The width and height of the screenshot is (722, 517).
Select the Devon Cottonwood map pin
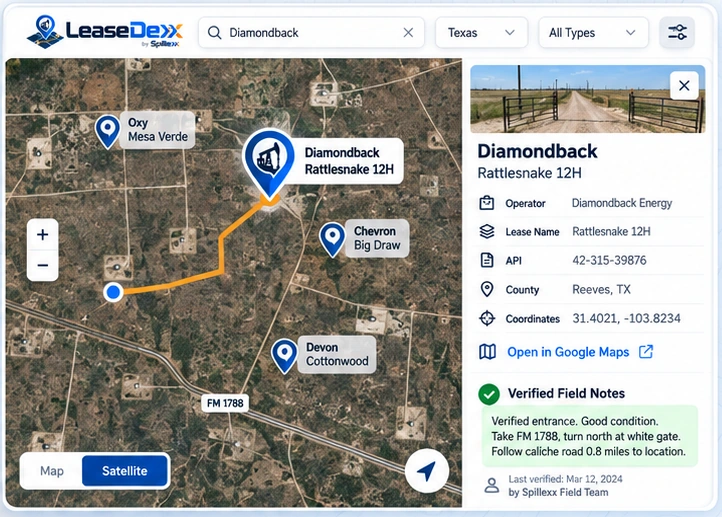pyautogui.click(x=285, y=356)
